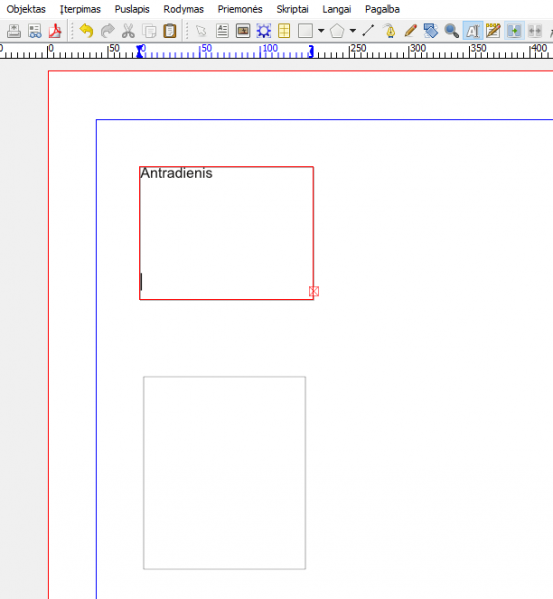This screenshot has width=553, height=599.
Task: Select the Insert Table tool
Action: (x=284, y=31)
